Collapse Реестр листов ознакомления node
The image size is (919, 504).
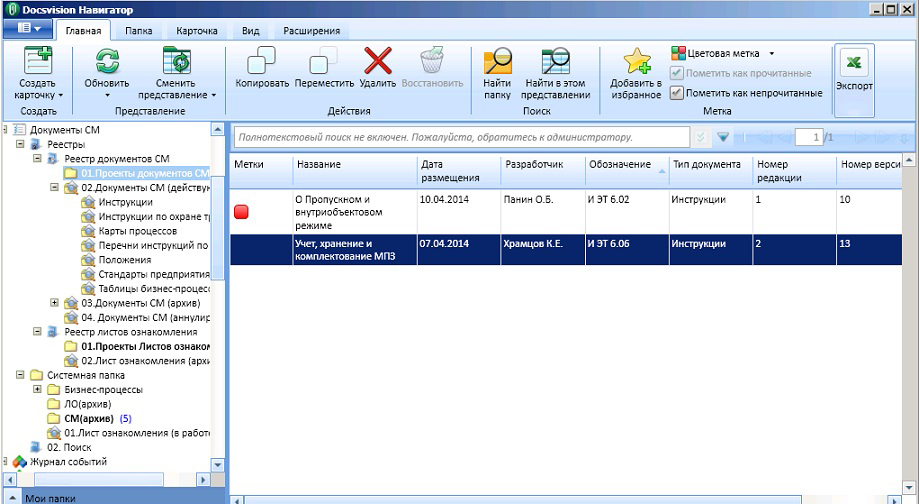[38, 332]
